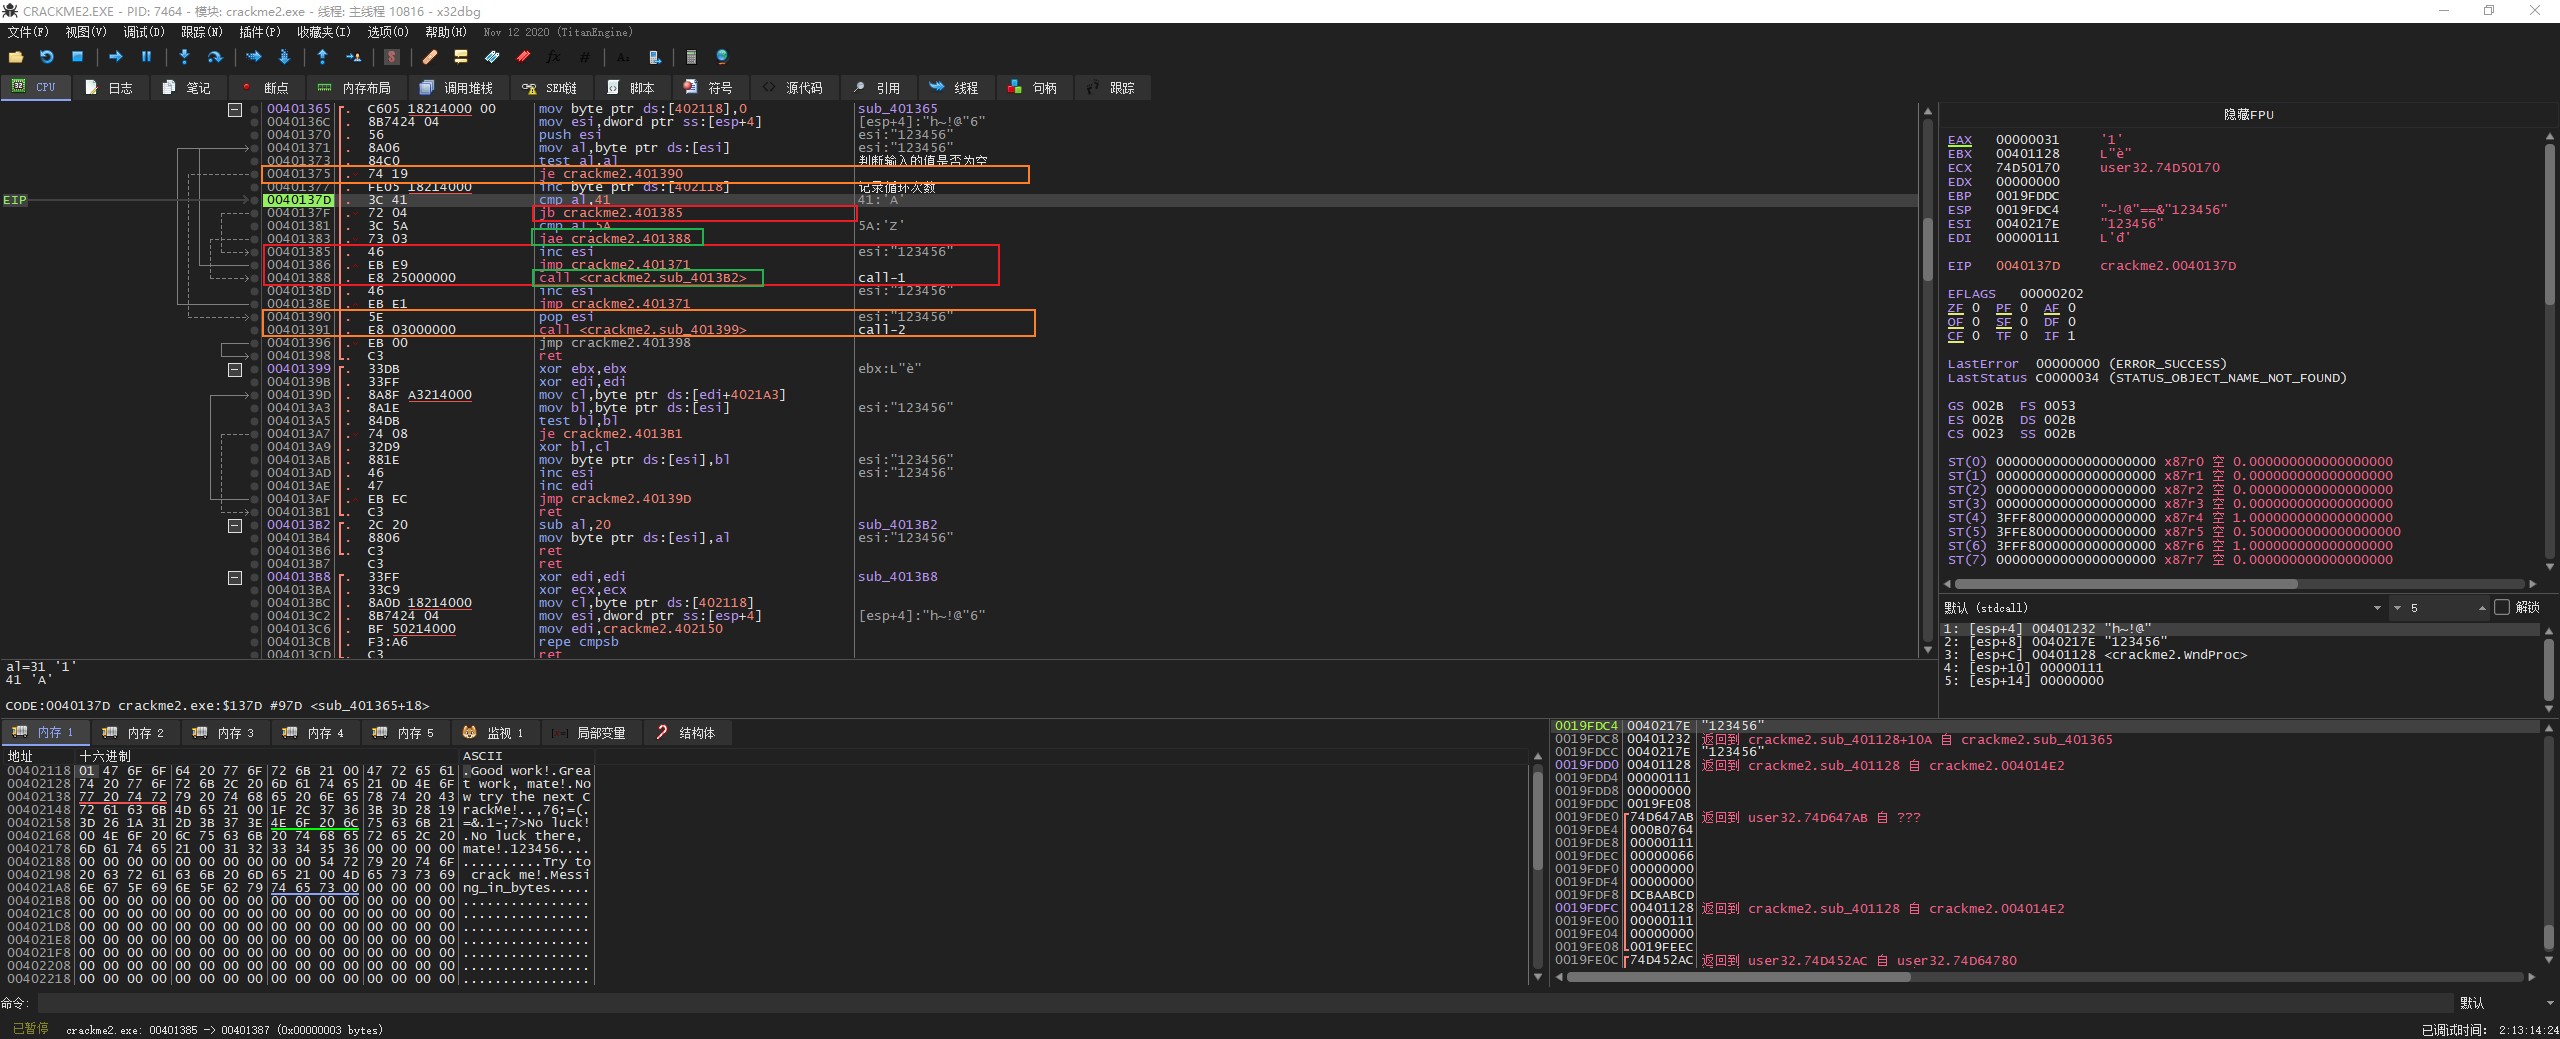The height and width of the screenshot is (1039, 2560).
Task: Click the Open file folder icon
Action: [16, 57]
